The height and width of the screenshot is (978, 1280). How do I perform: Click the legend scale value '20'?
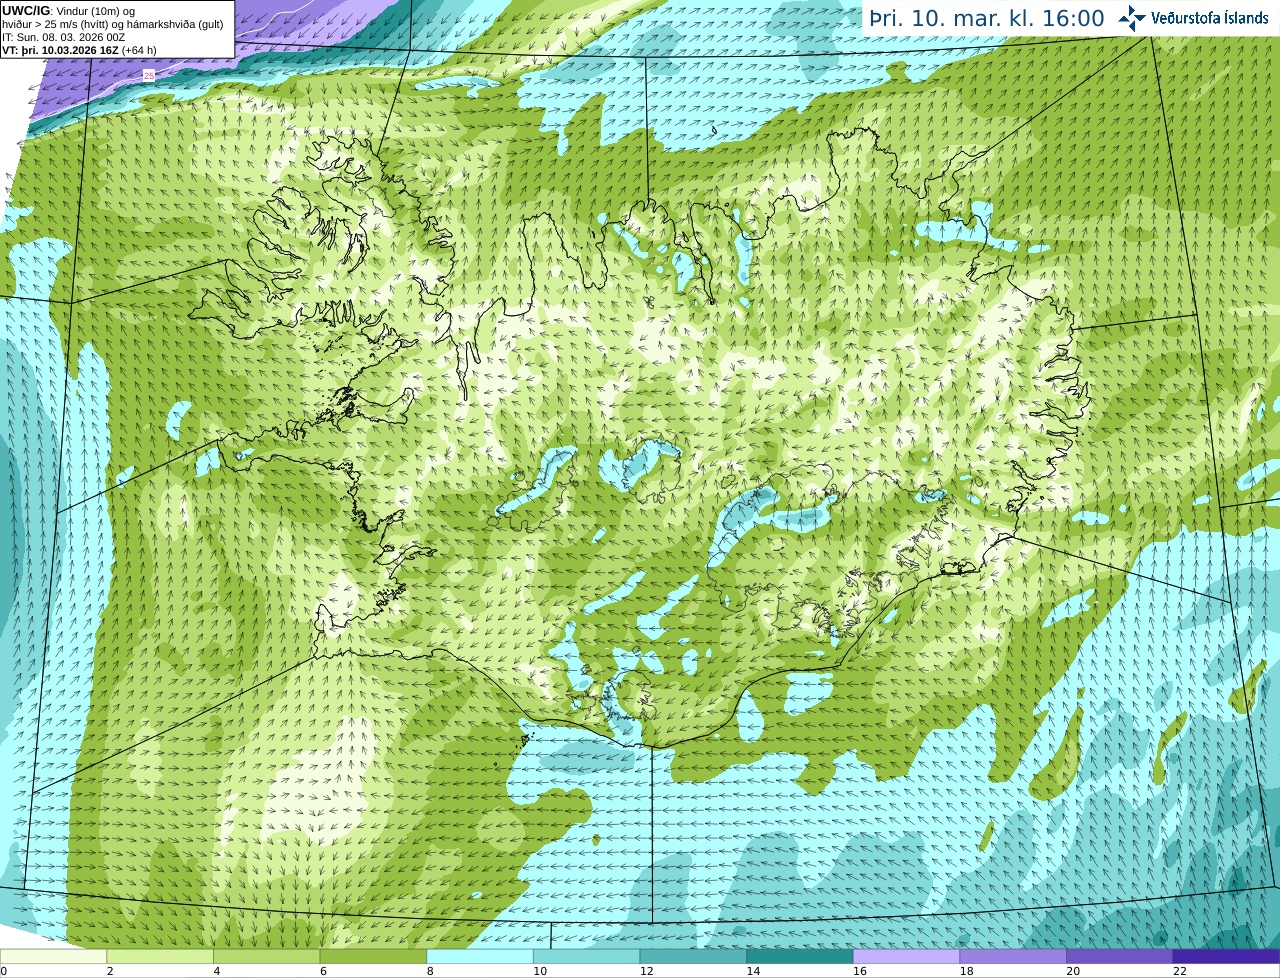pos(1073,971)
